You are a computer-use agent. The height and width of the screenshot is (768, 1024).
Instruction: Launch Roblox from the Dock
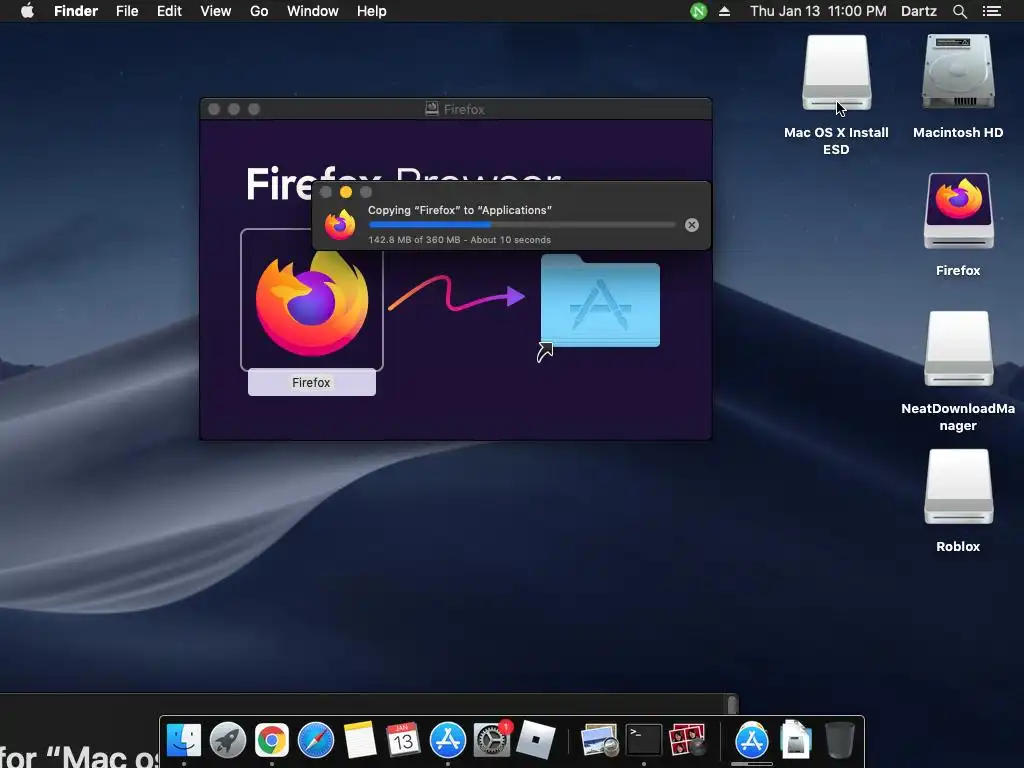pyautogui.click(x=536, y=741)
